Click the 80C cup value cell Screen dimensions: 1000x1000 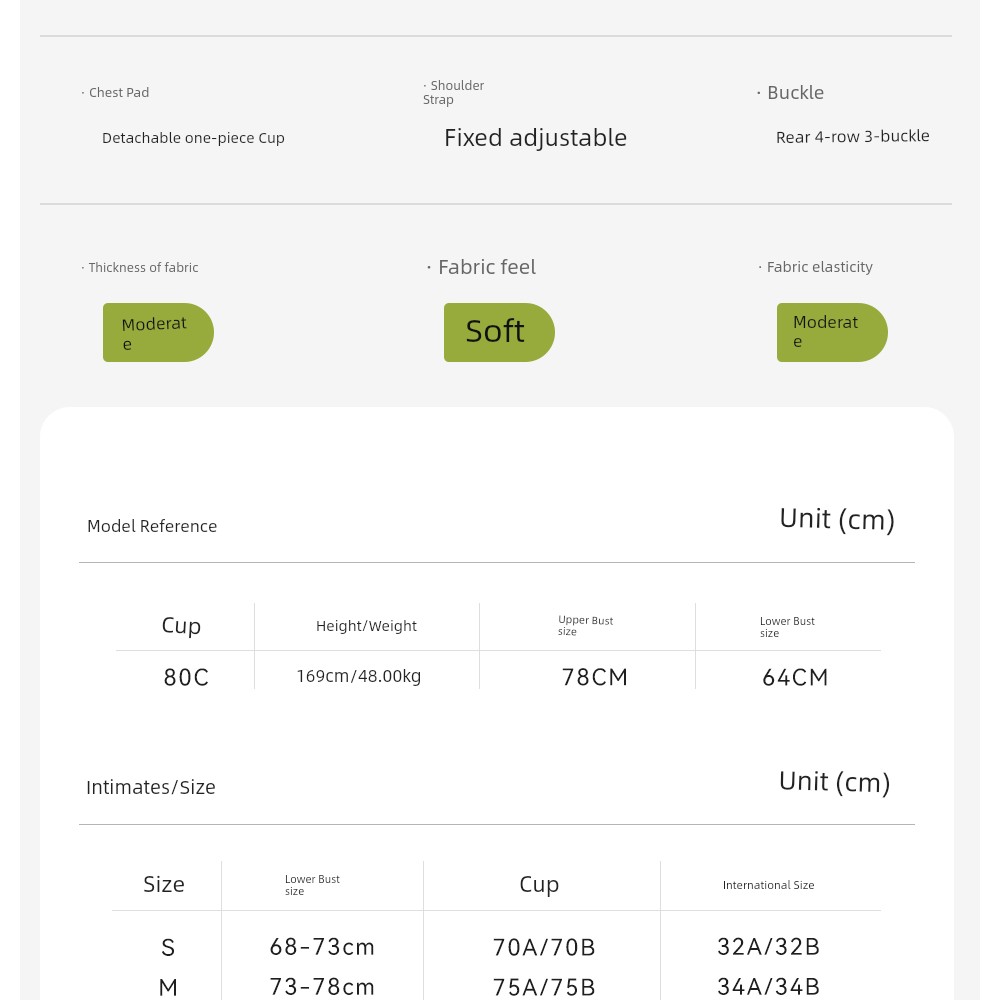click(186, 677)
